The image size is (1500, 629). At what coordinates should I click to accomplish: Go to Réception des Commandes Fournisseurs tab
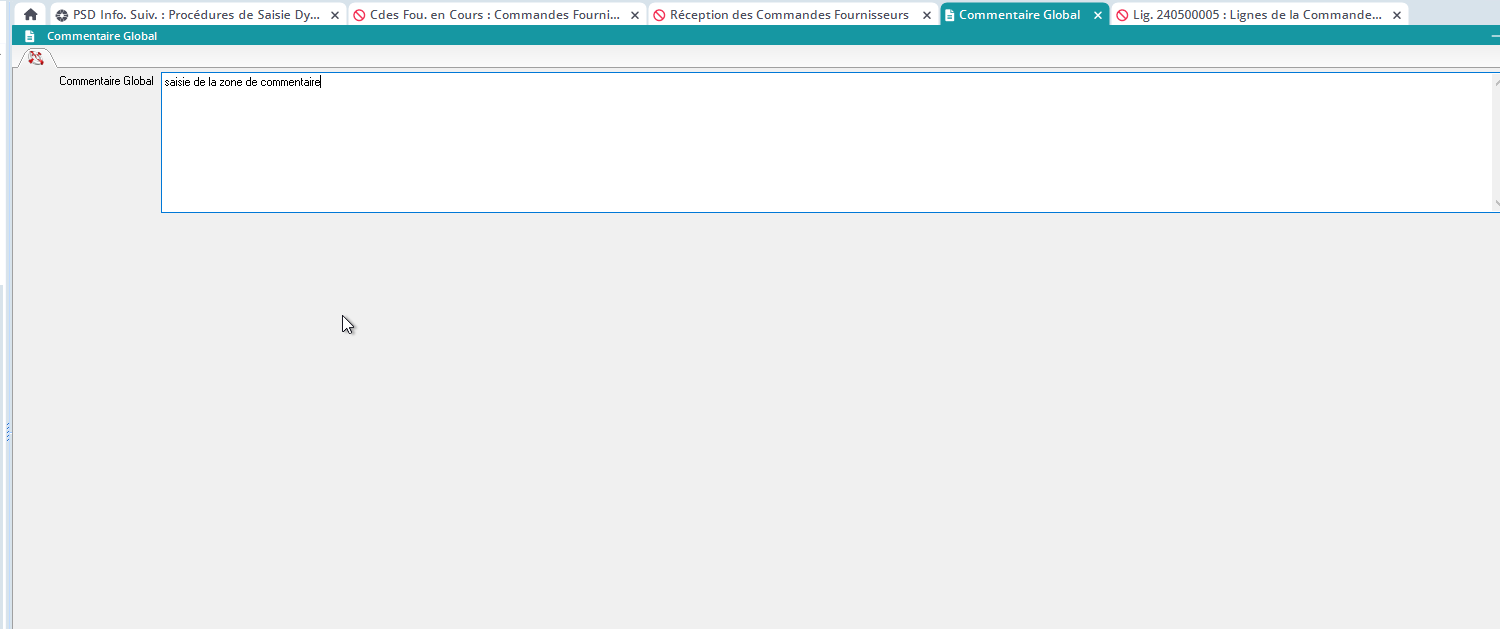[x=789, y=15]
